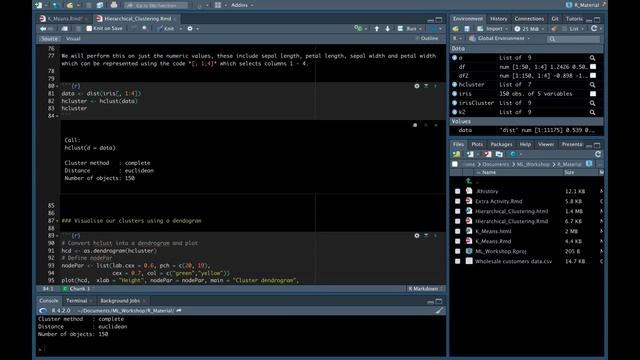Open Global Environment dropdown
Image resolution: width=640 pixels, height=360 pixels.
pyautogui.click(x=500, y=38)
